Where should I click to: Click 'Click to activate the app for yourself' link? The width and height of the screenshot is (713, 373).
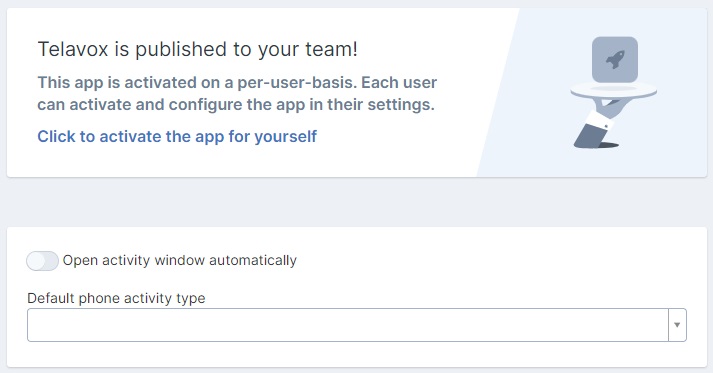point(177,136)
